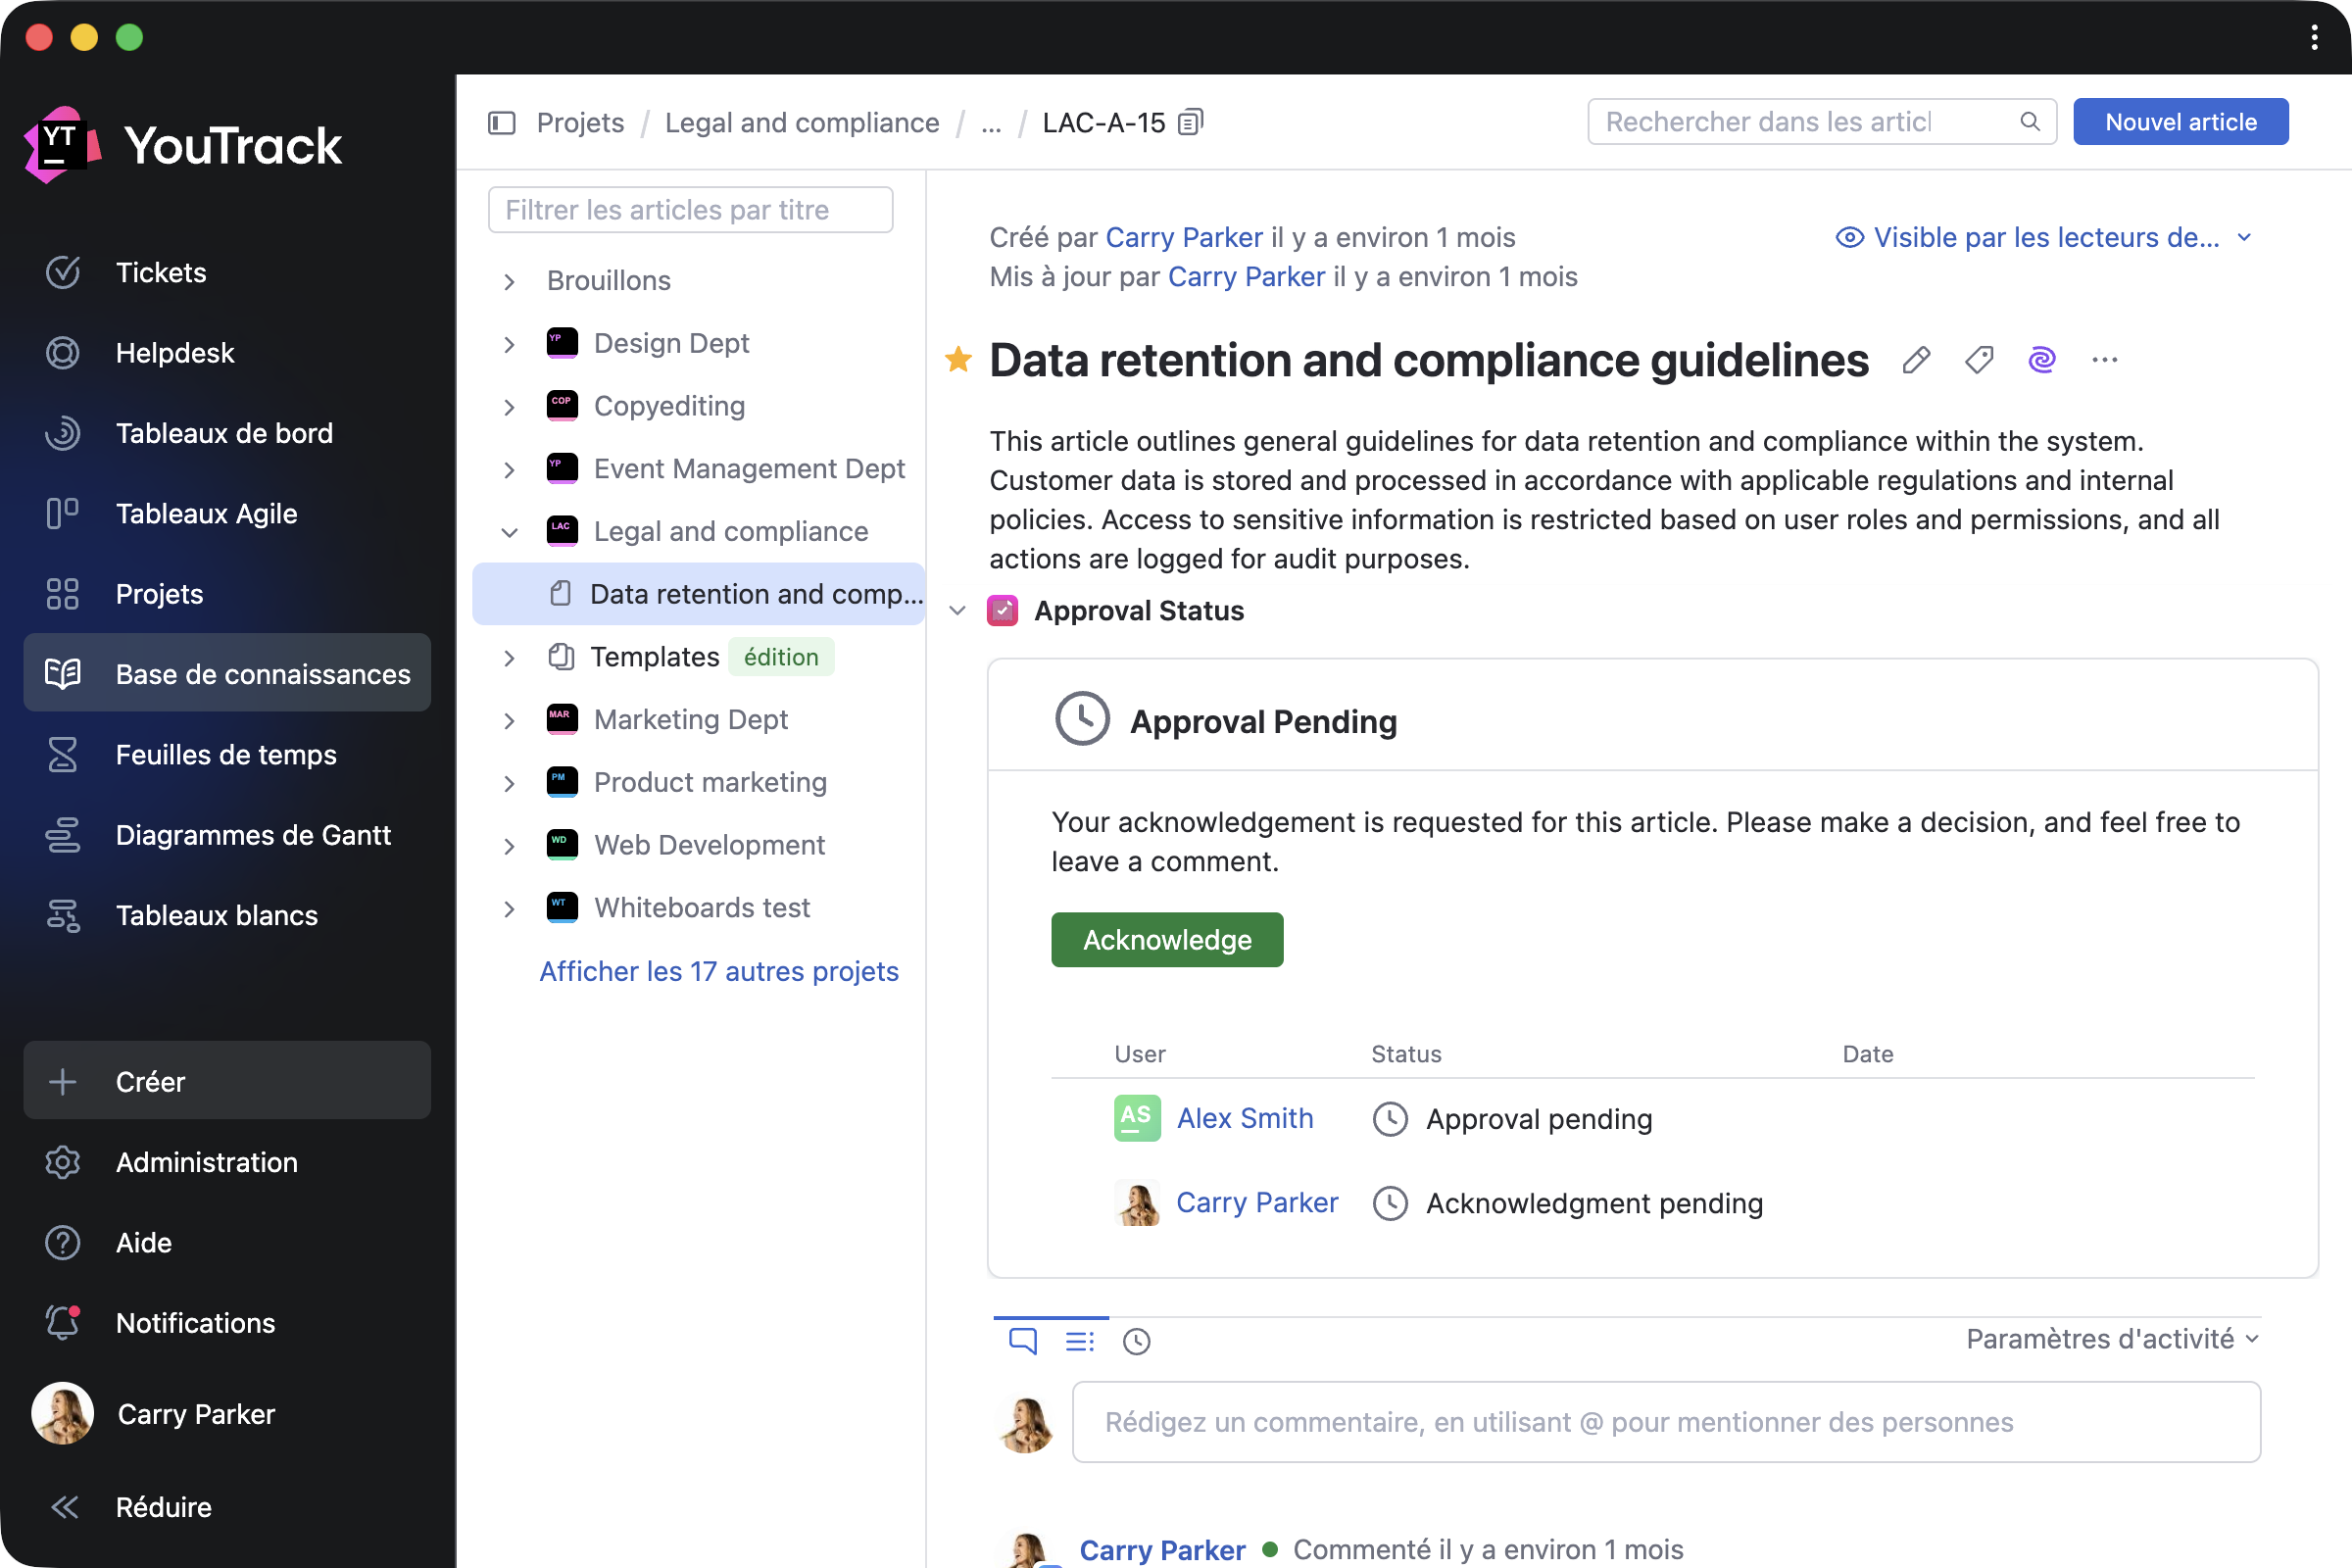Click the pencil edit article icon
Viewport: 2352px width, 1568px height.
click(x=1916, y=360)
